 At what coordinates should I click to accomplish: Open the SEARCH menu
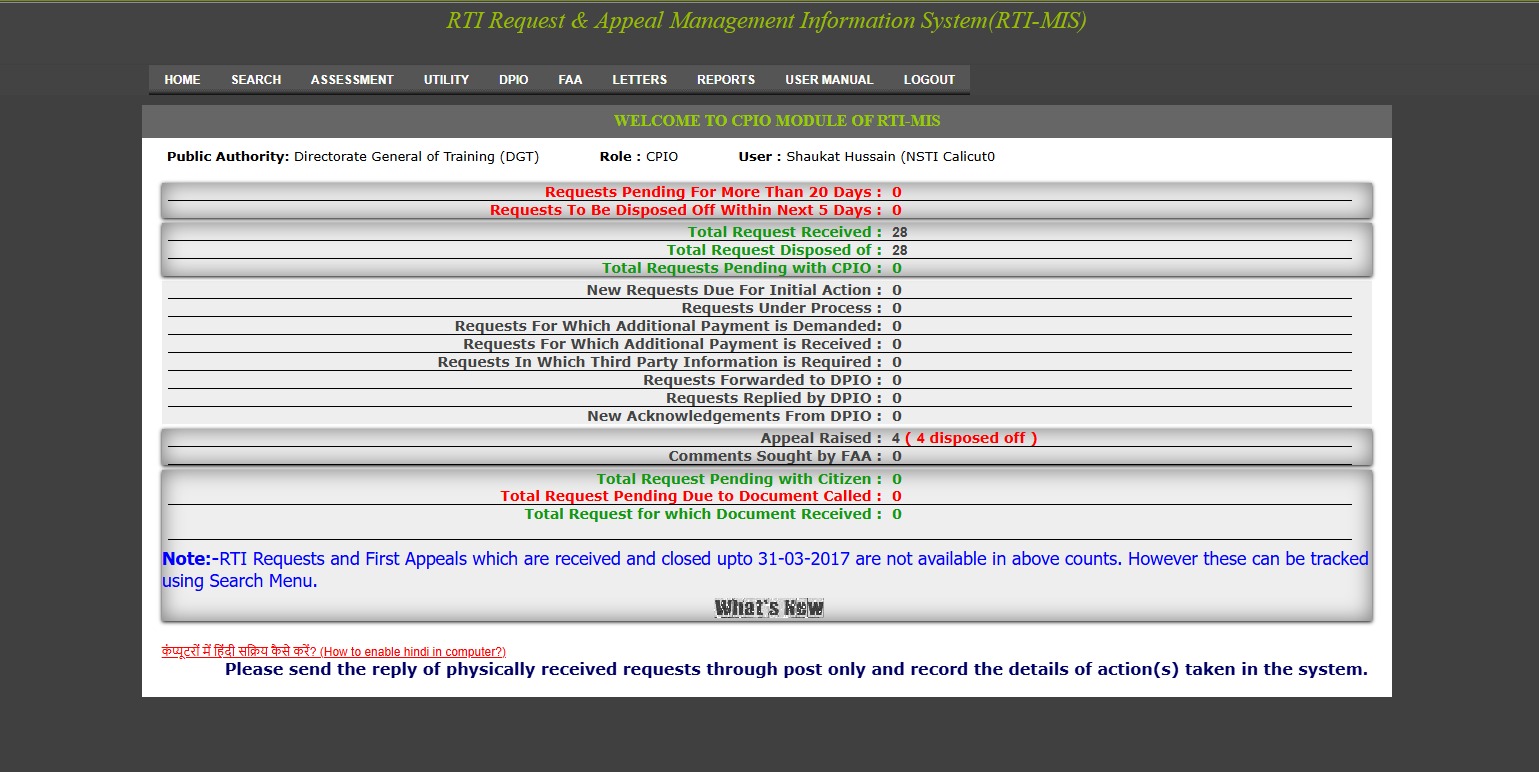click(256, 80)
